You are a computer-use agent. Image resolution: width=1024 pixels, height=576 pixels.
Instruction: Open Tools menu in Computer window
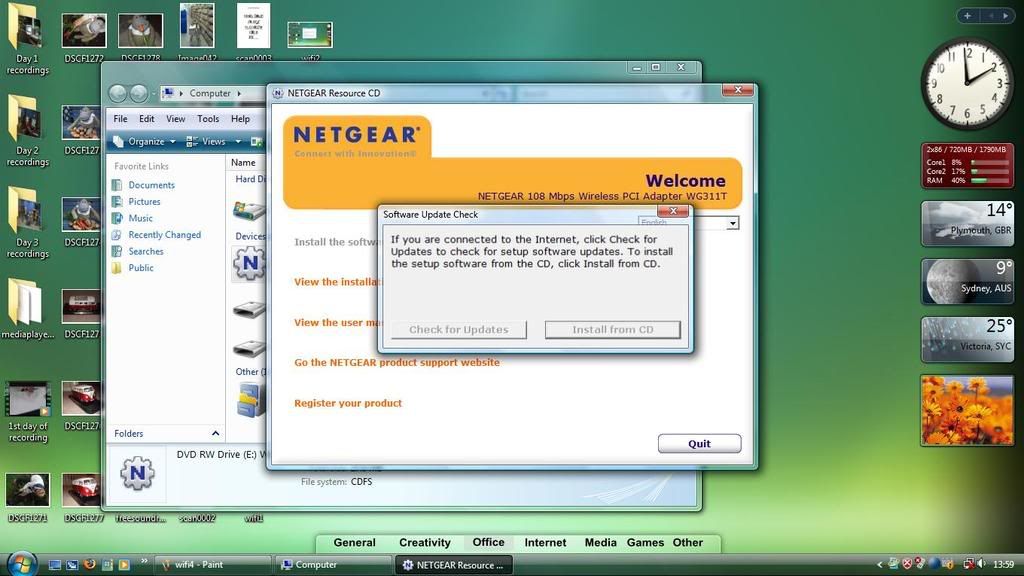[208, 119]
